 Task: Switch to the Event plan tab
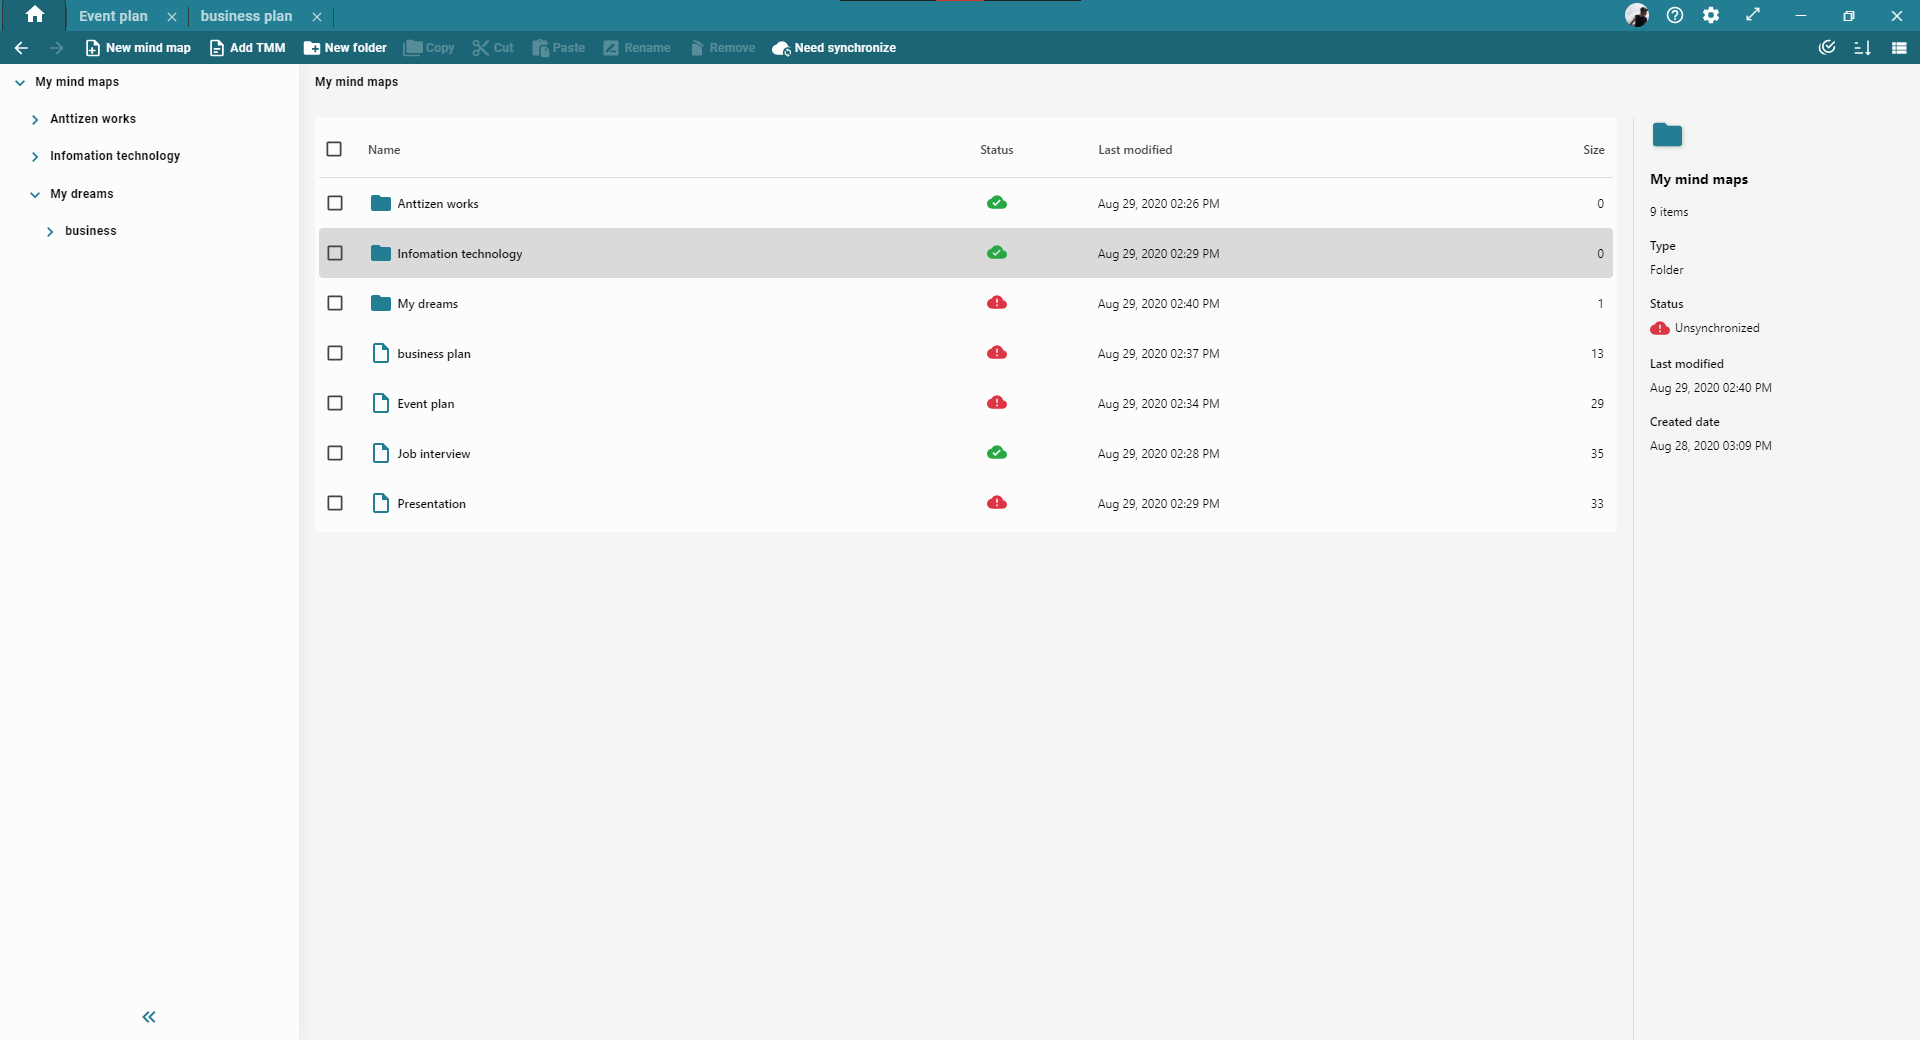[113, 16]
